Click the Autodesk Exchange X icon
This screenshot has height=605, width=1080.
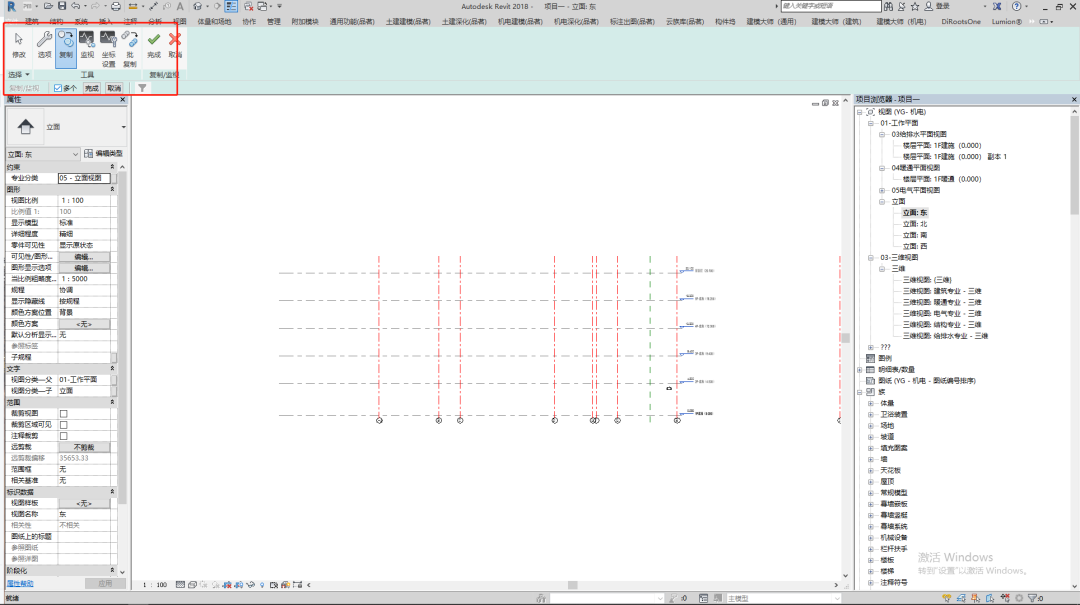[x=997, y=6]
